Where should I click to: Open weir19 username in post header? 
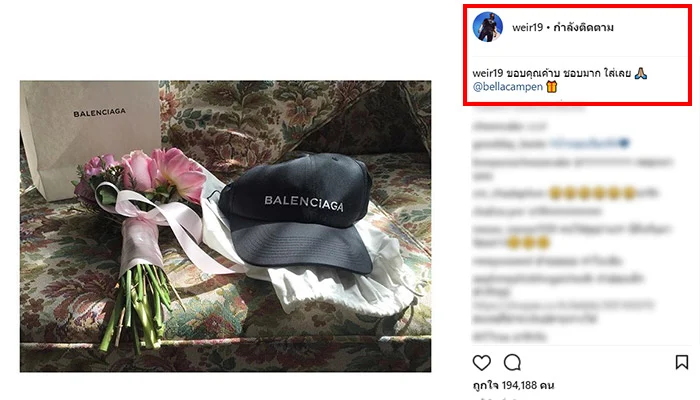(x=527, y=27)
